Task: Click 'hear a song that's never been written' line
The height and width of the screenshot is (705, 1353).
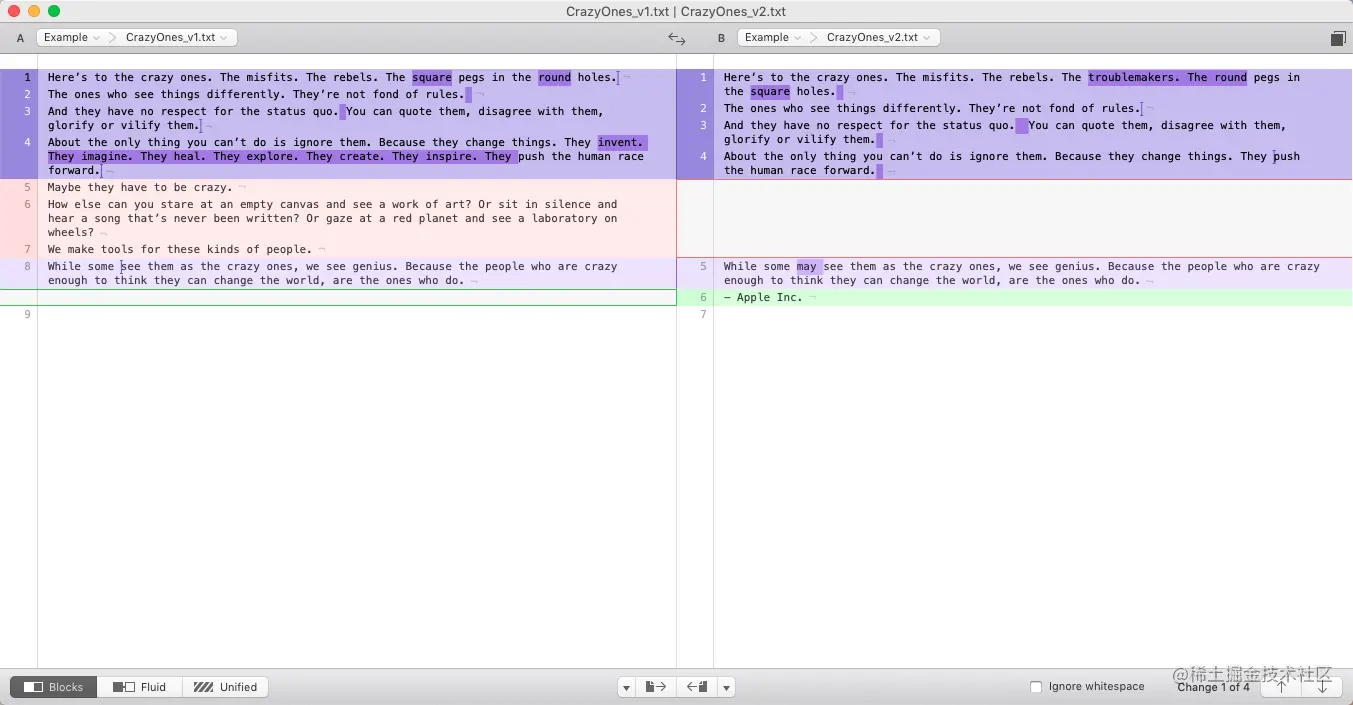Action: click(x=332, y=219)
